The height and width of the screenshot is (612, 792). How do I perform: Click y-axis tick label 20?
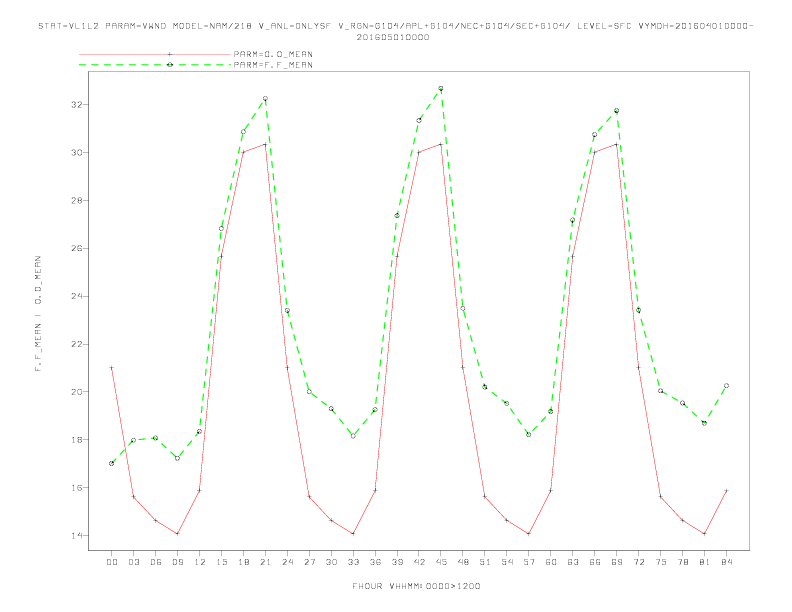pyautogui.click(x=77, y=392)
